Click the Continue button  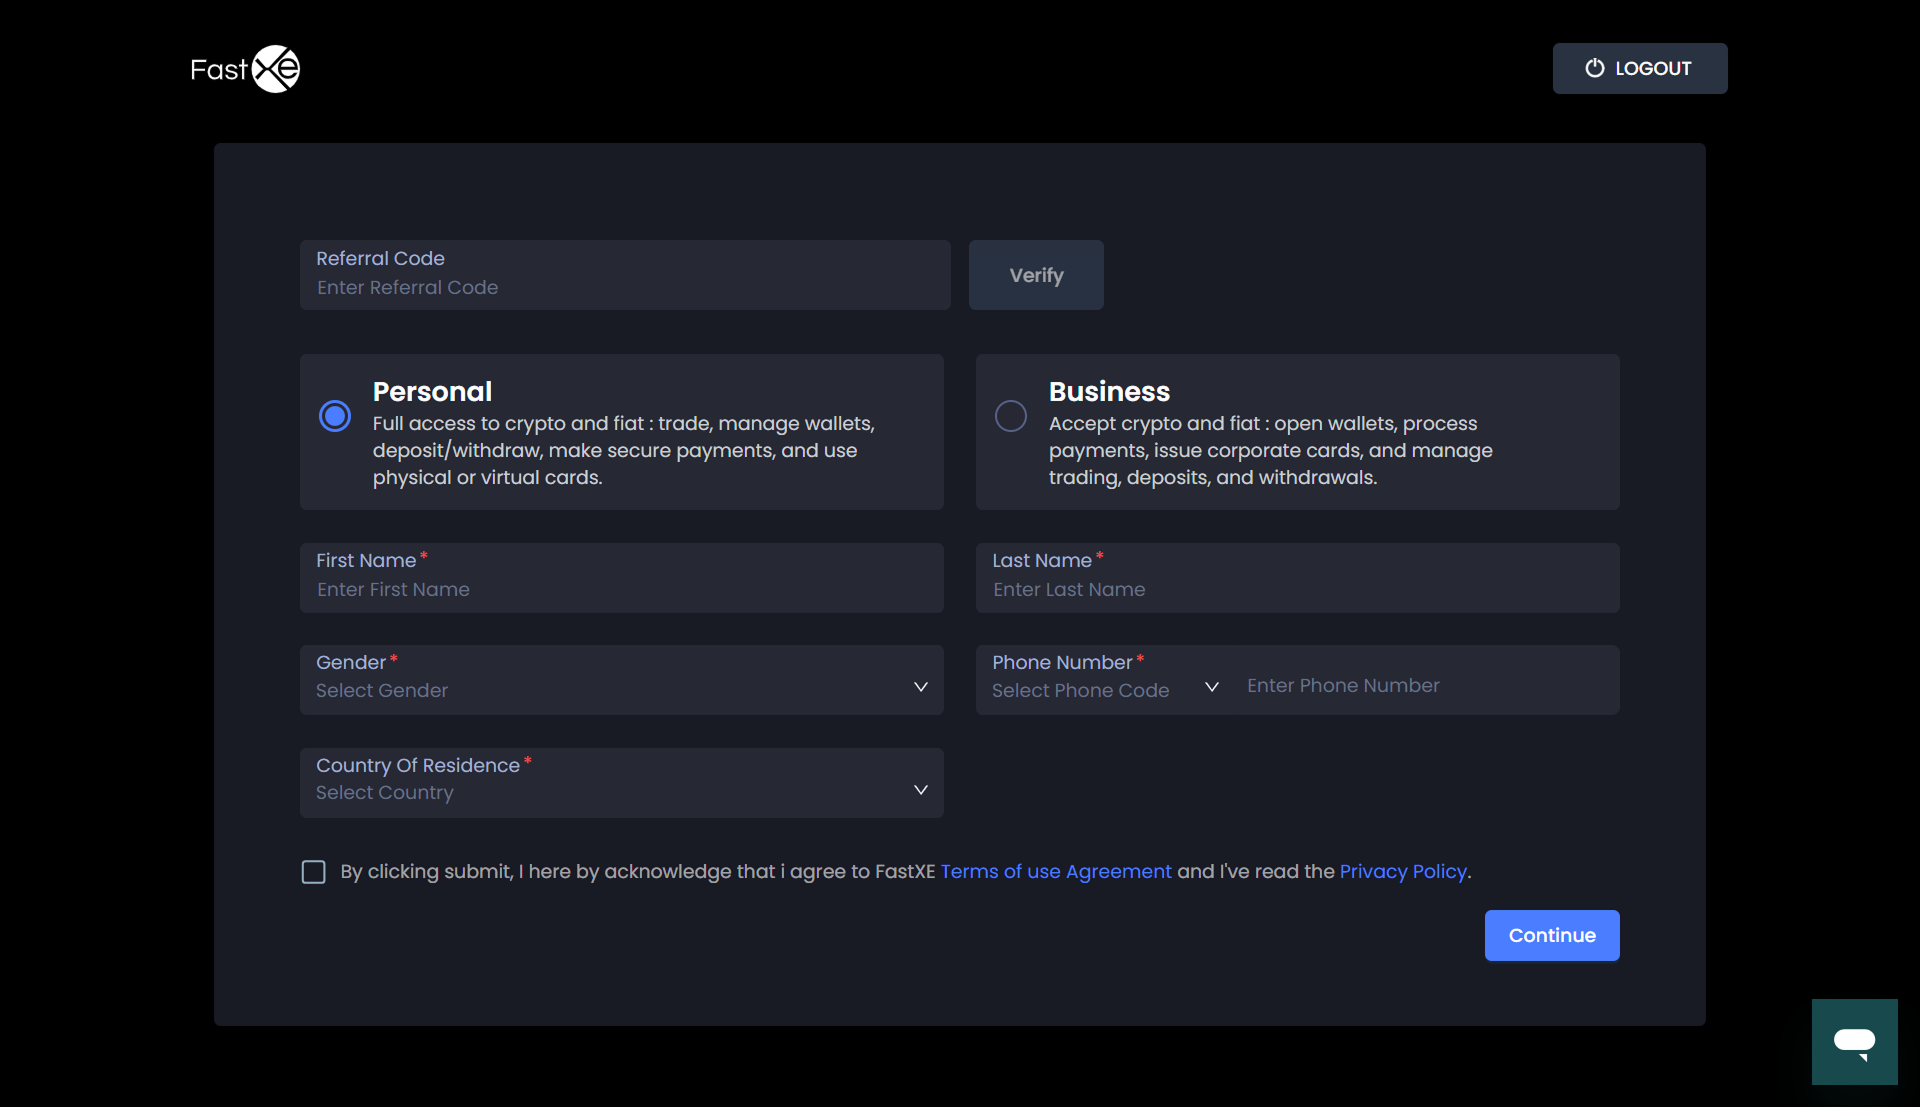(1552, 936)
